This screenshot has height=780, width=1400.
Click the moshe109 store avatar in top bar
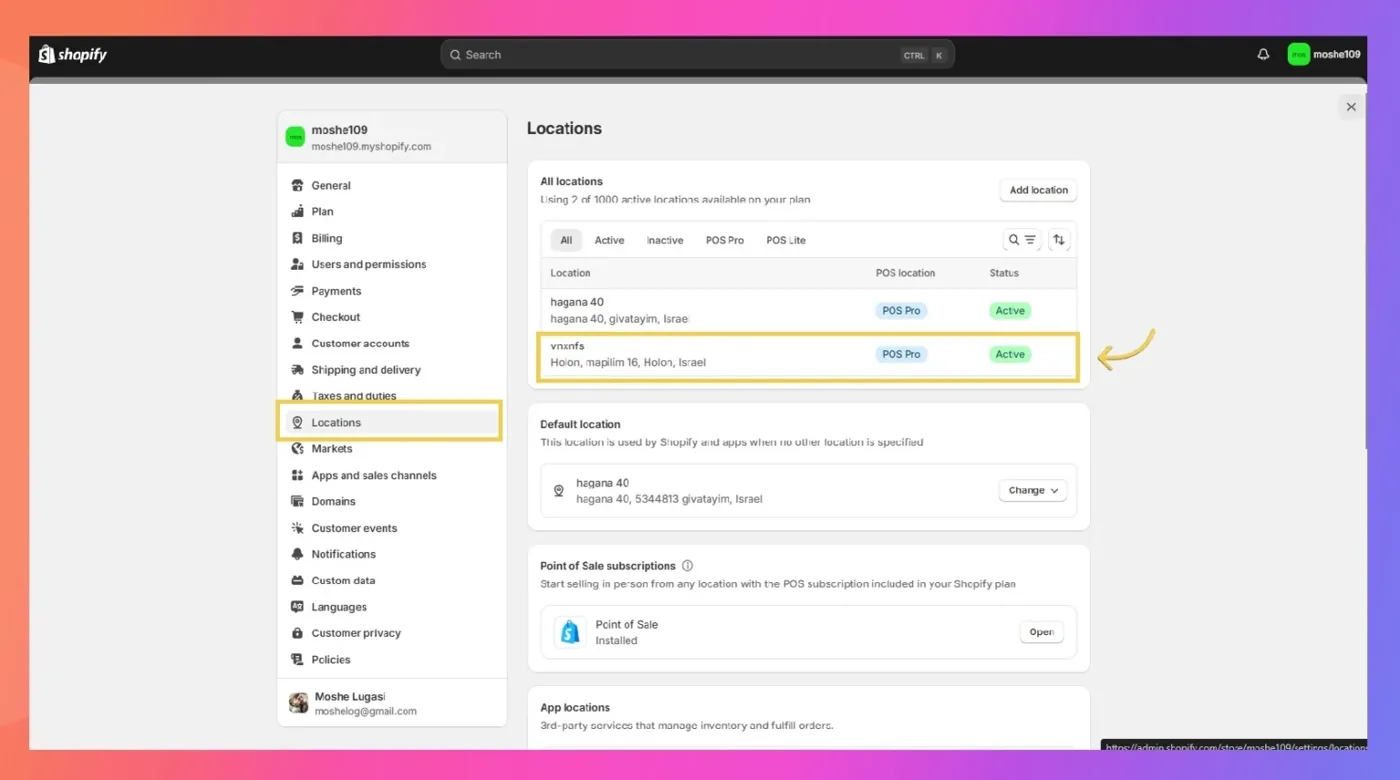[x=1298, y=55]
